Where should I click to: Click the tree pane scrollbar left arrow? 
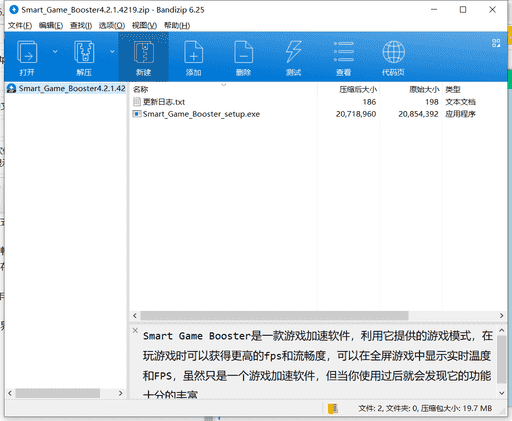pyautogui.click(x=10, y=393)
